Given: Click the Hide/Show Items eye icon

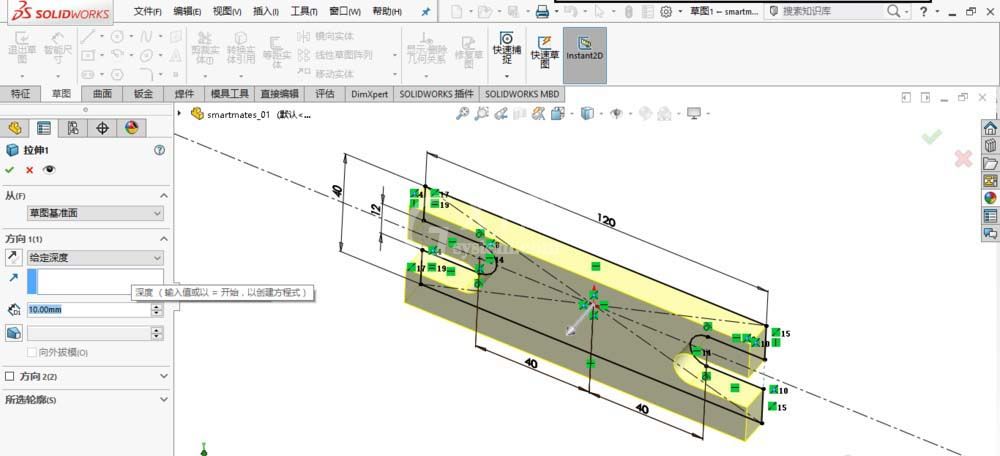Looking at the screenshot, I should (x=616, y=114).
